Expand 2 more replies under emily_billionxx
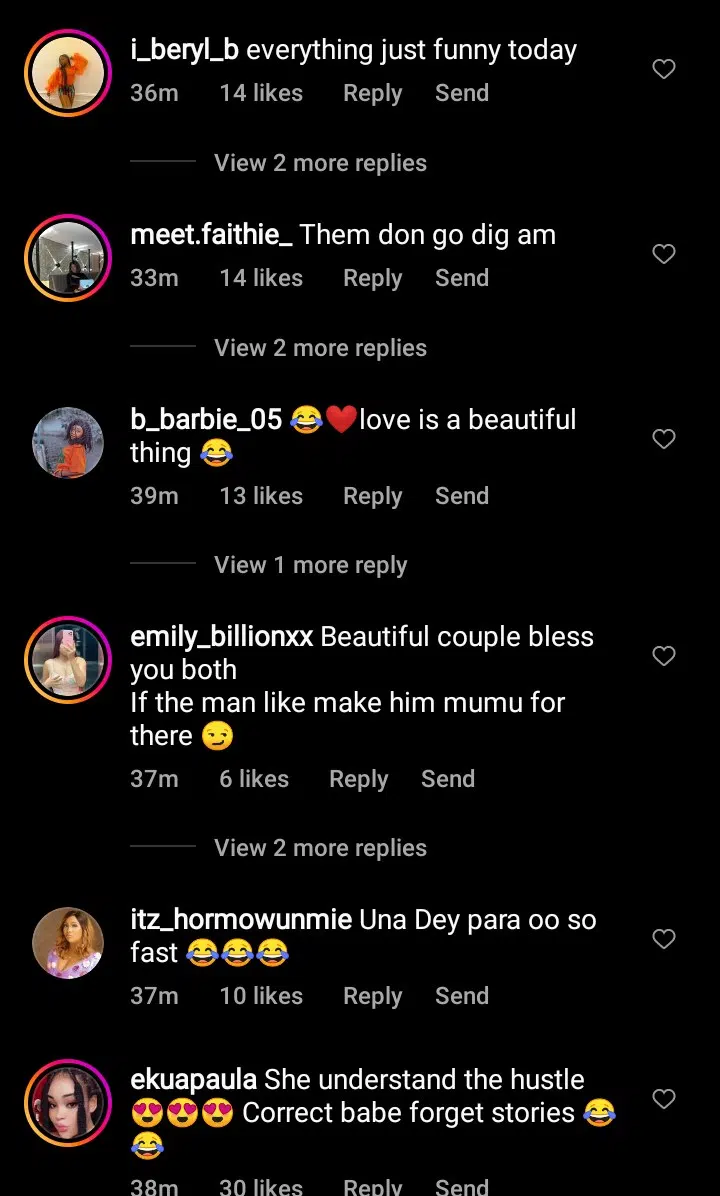The height and width of the screenshot is (1196, 720). coord(320,848)
